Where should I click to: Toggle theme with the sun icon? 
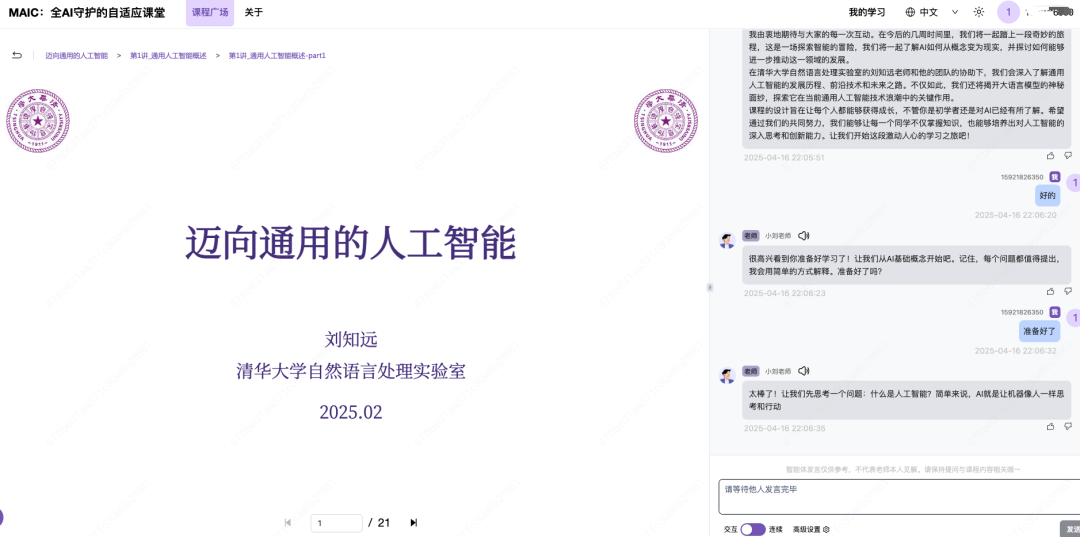(x=978, y=12)
